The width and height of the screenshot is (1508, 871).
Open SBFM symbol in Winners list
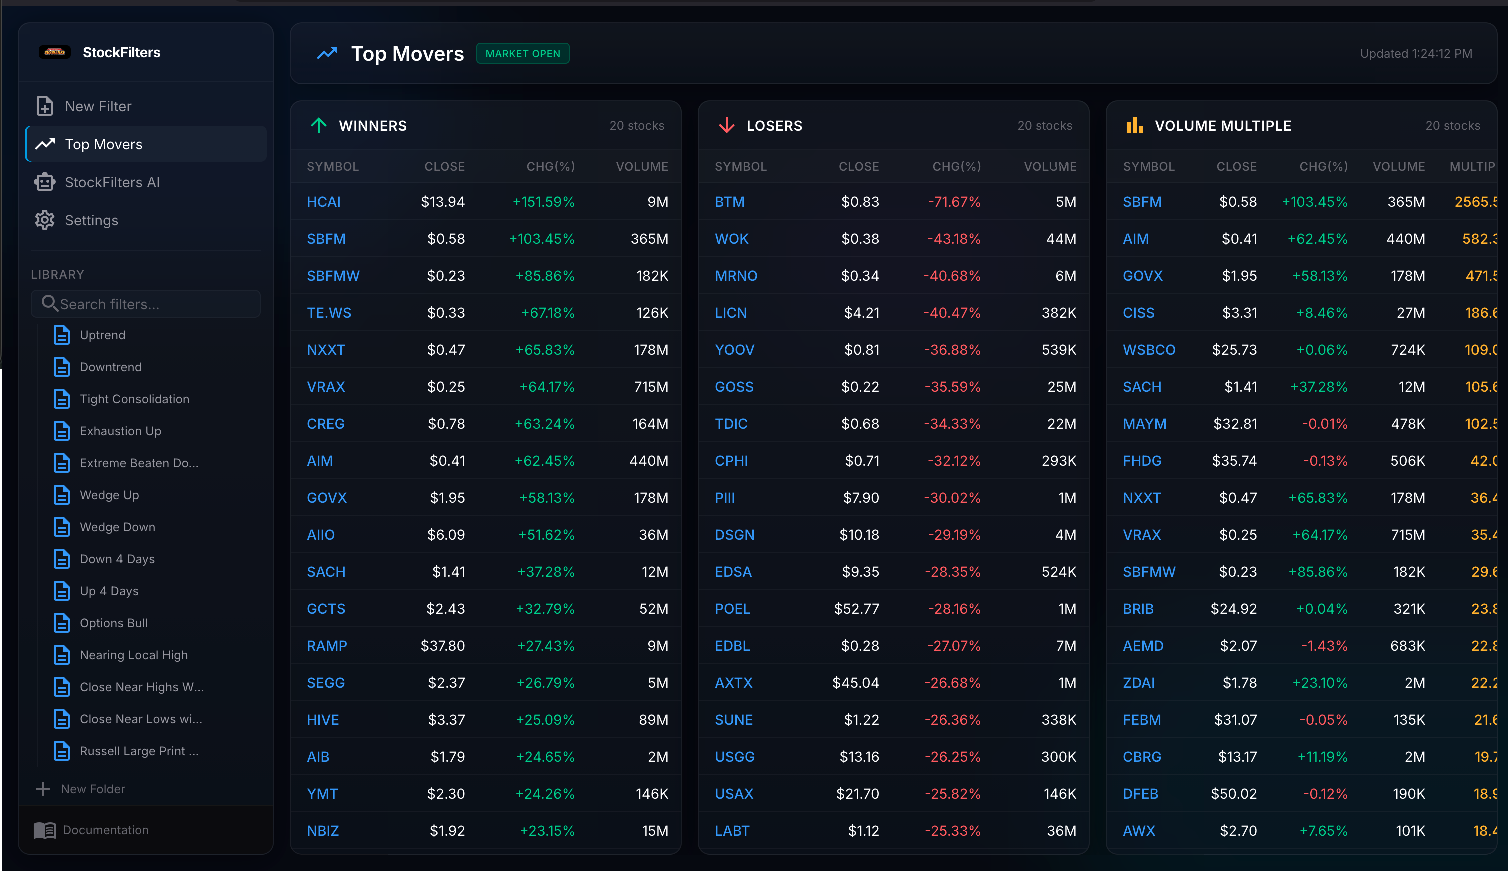click(326, 239)
